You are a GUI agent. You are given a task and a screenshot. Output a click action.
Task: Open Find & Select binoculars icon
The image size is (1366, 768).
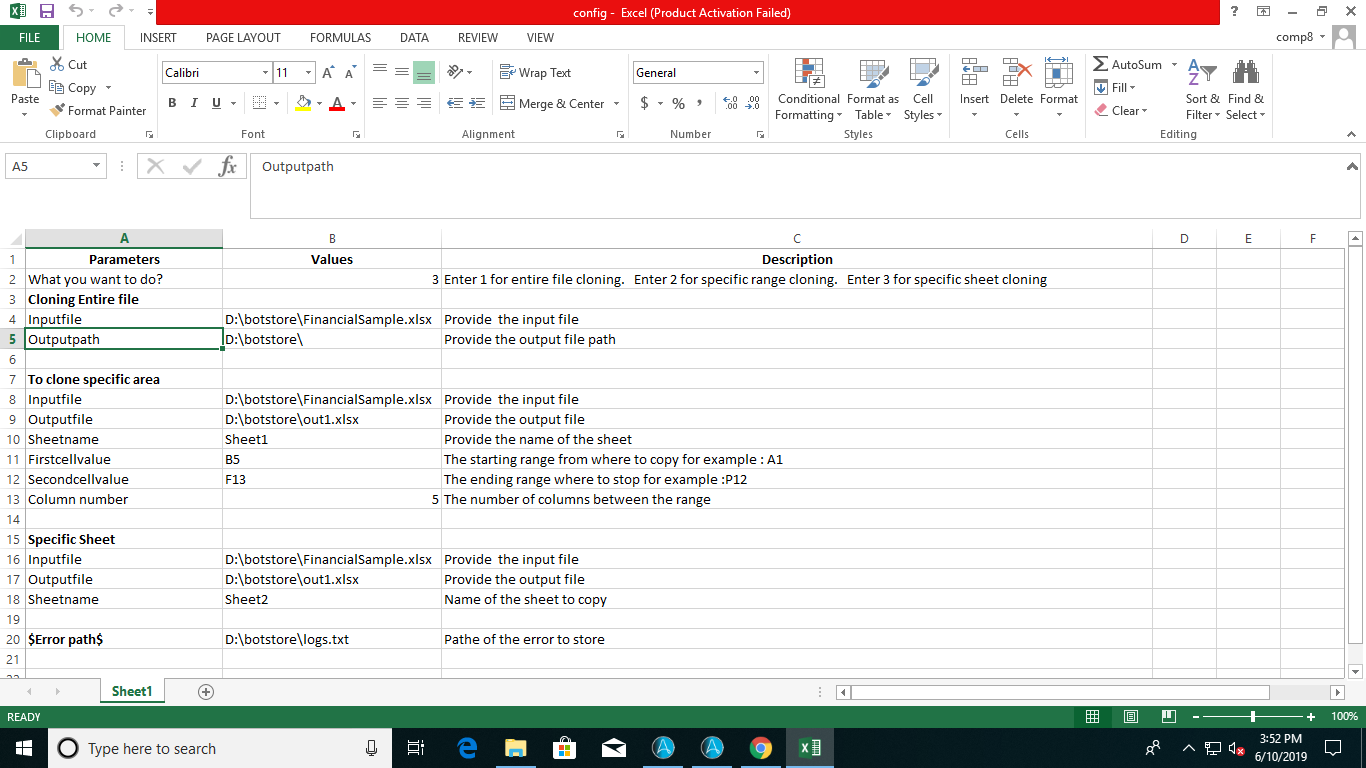1245,74
